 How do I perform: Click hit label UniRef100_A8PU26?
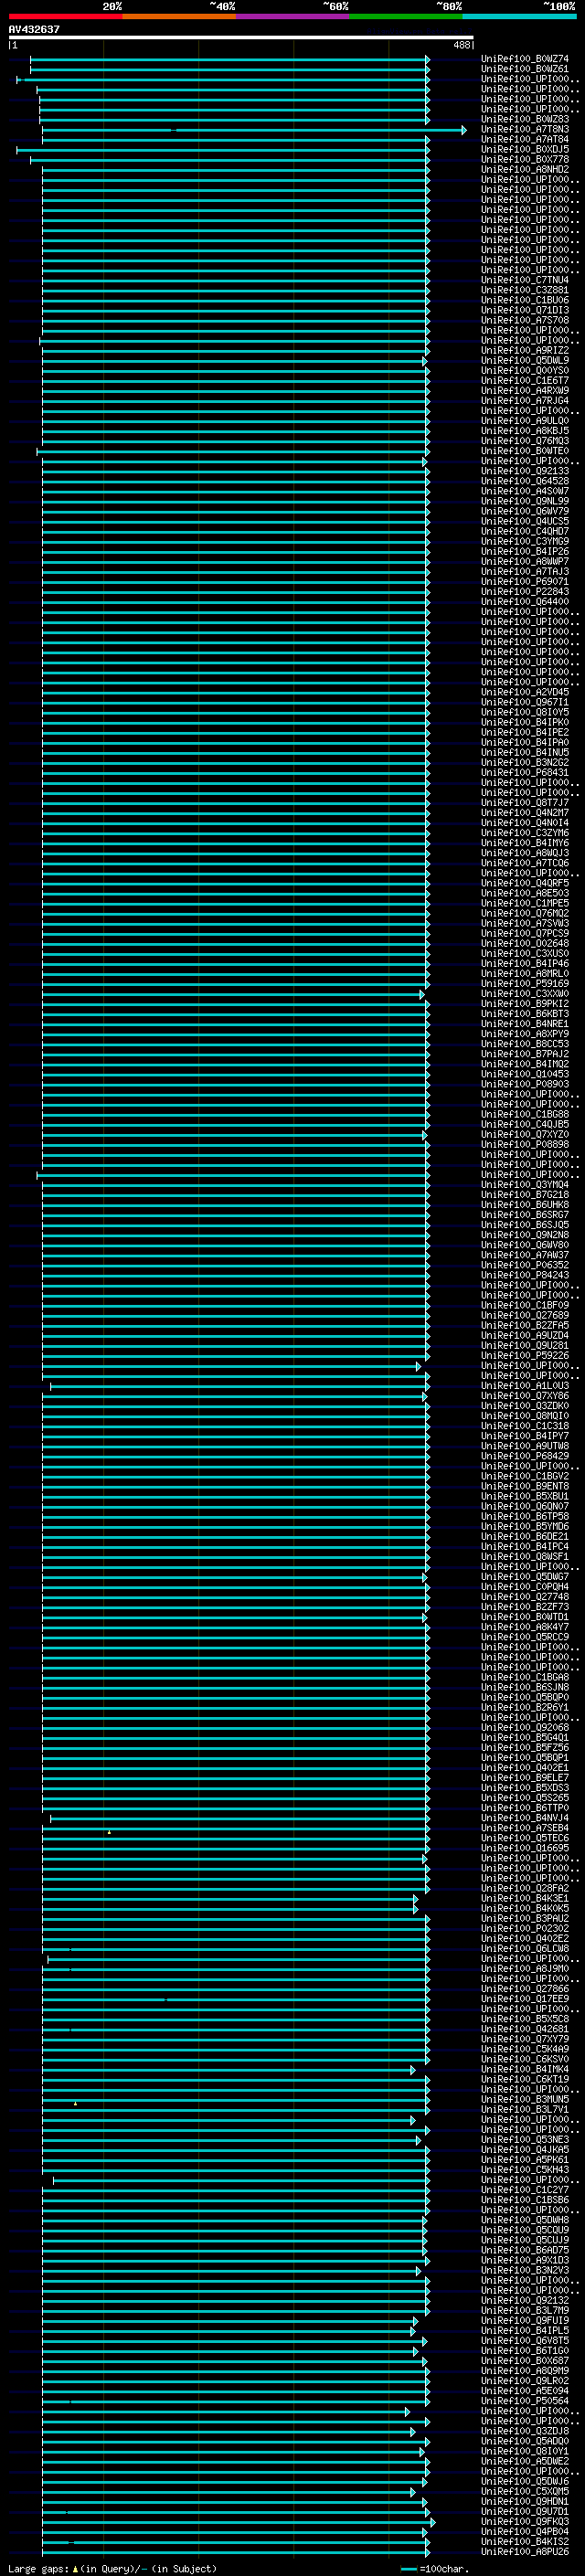pyautogui.click(x=525, y=2552)
